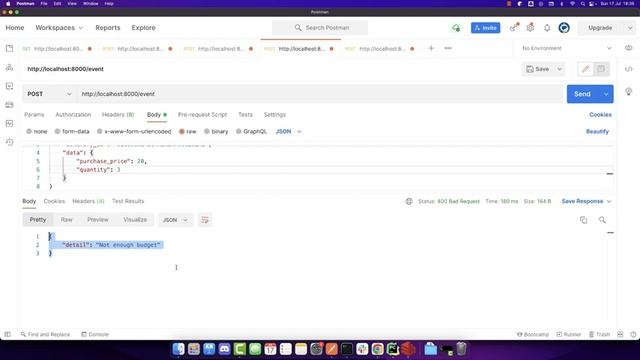Viewport: 640px width, 360px height.
Task: Click the network globe icon near status
Action: point(409,201)
